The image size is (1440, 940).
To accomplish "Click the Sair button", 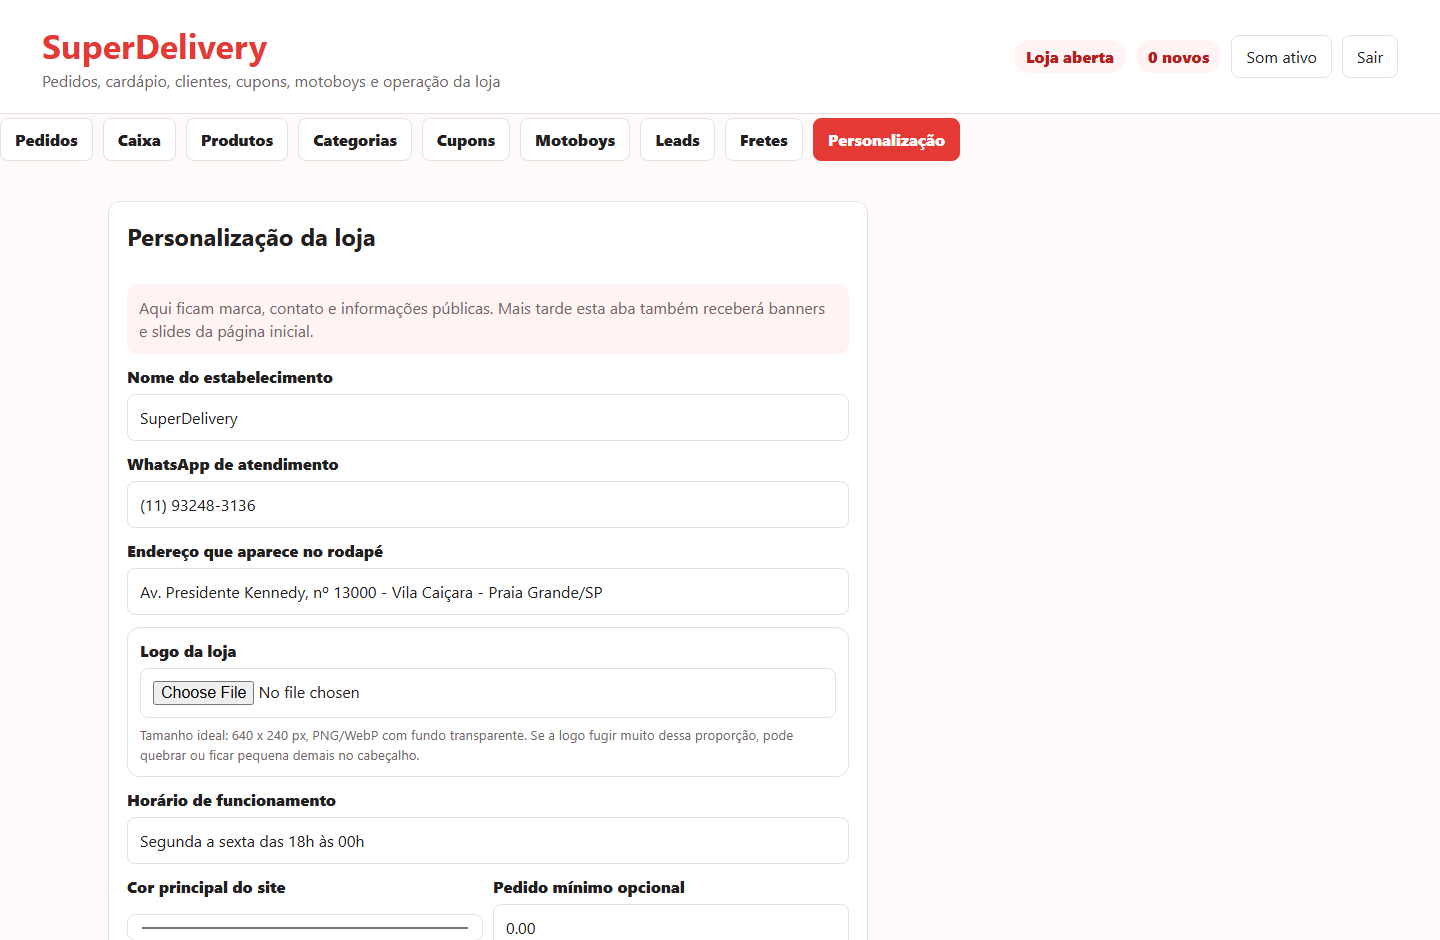I will click(1370, 57).
